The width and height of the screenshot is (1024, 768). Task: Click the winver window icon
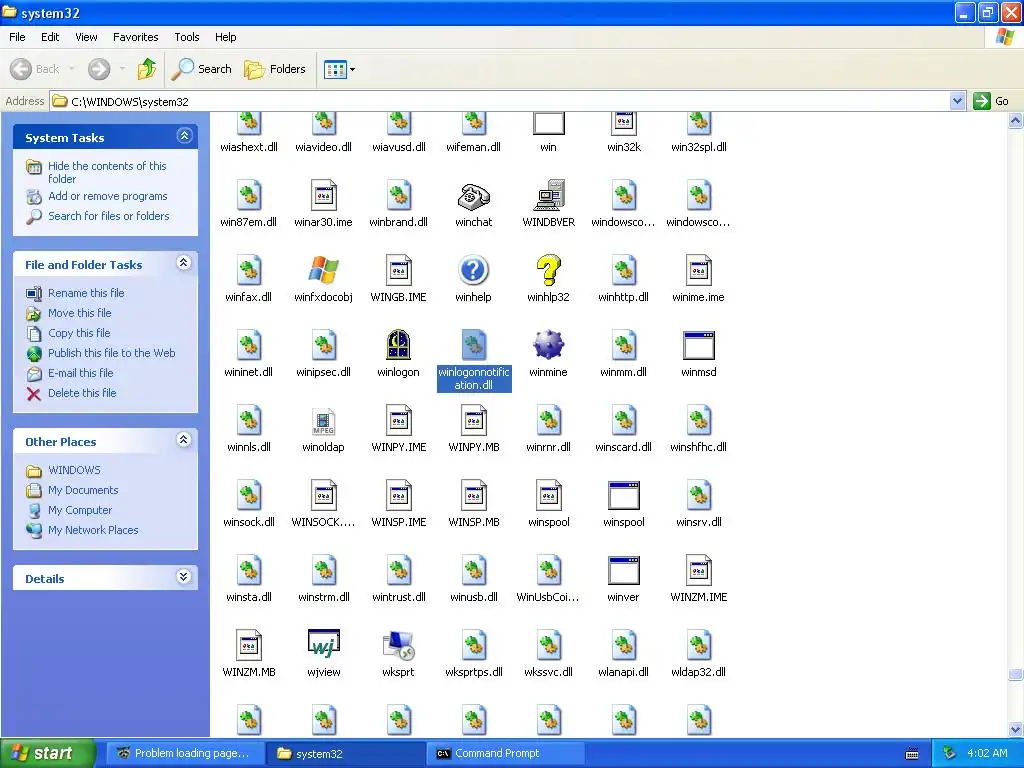coord(624,570)
